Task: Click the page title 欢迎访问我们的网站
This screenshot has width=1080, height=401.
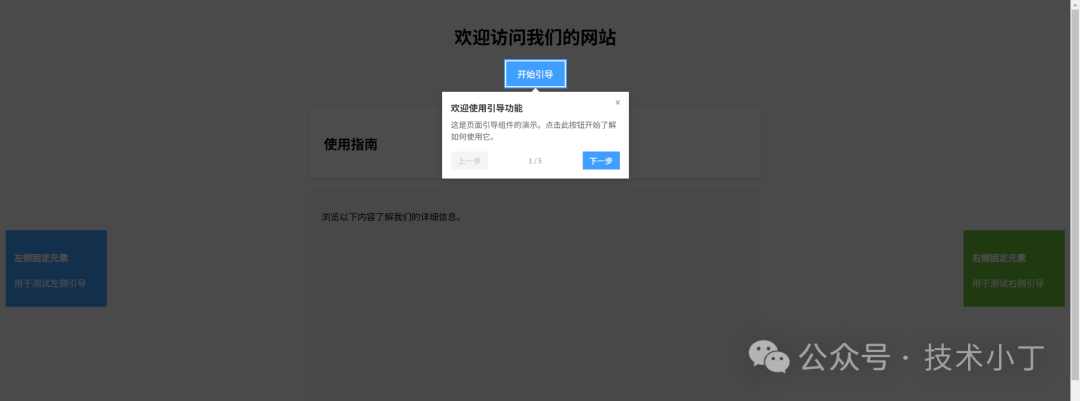Action: pos(535,38)
